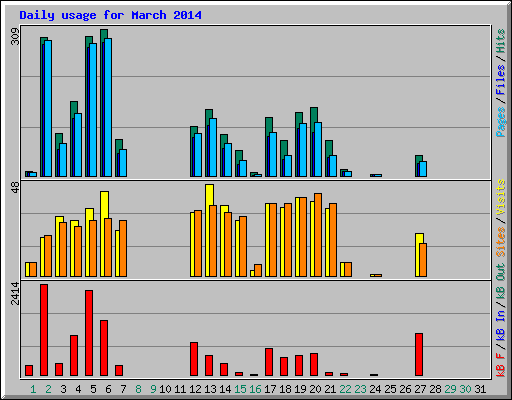Click the 'Visits' legend label
The height and width of the screenshot is (400, 512).
501,198
